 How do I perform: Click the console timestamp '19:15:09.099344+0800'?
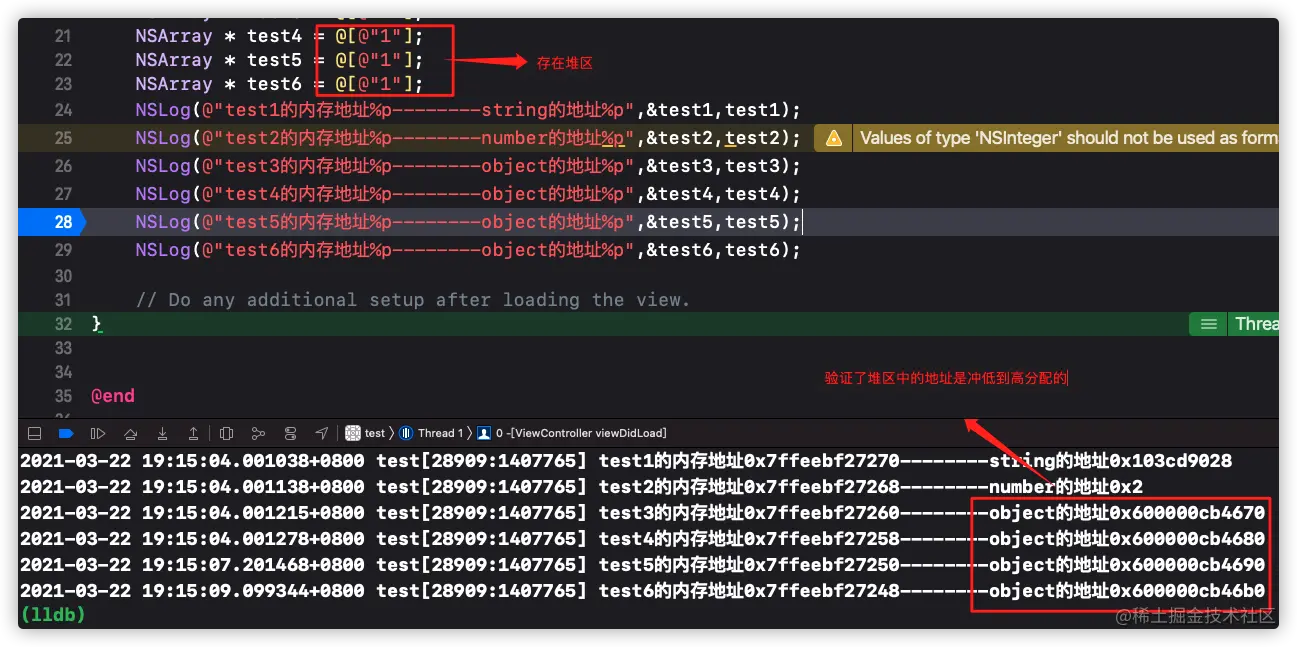coord(252,591)
